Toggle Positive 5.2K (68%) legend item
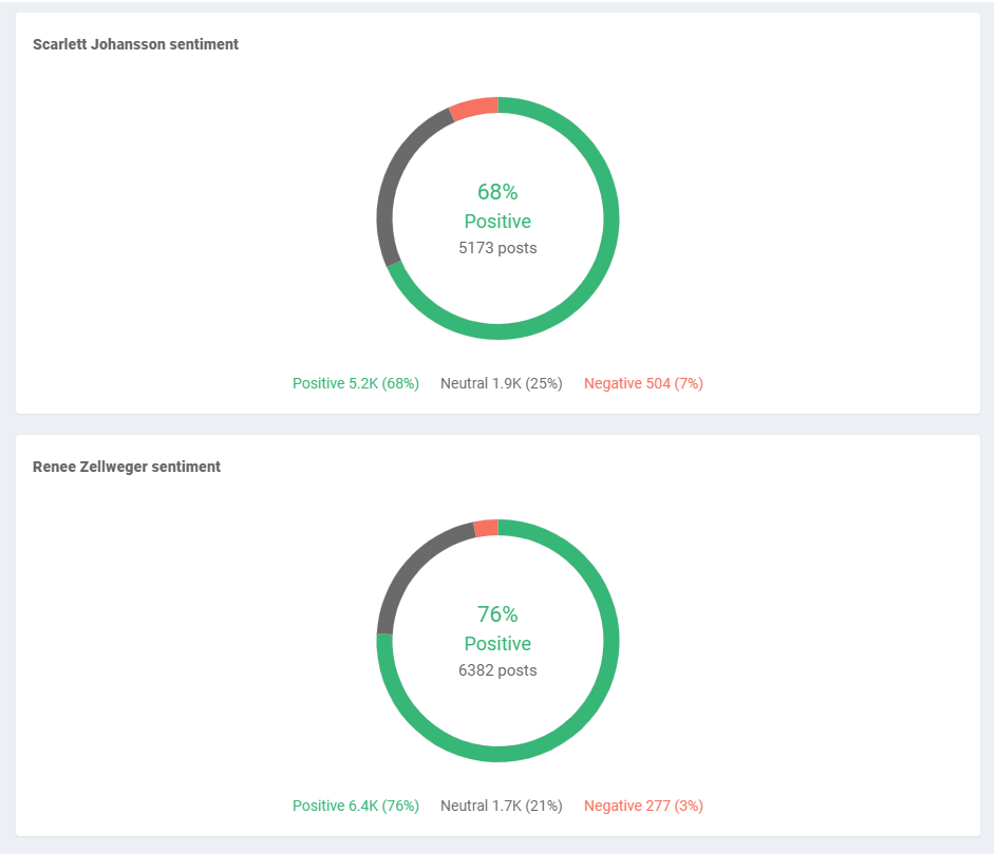This screenshot has width=994, height=854. coord(355,383)
